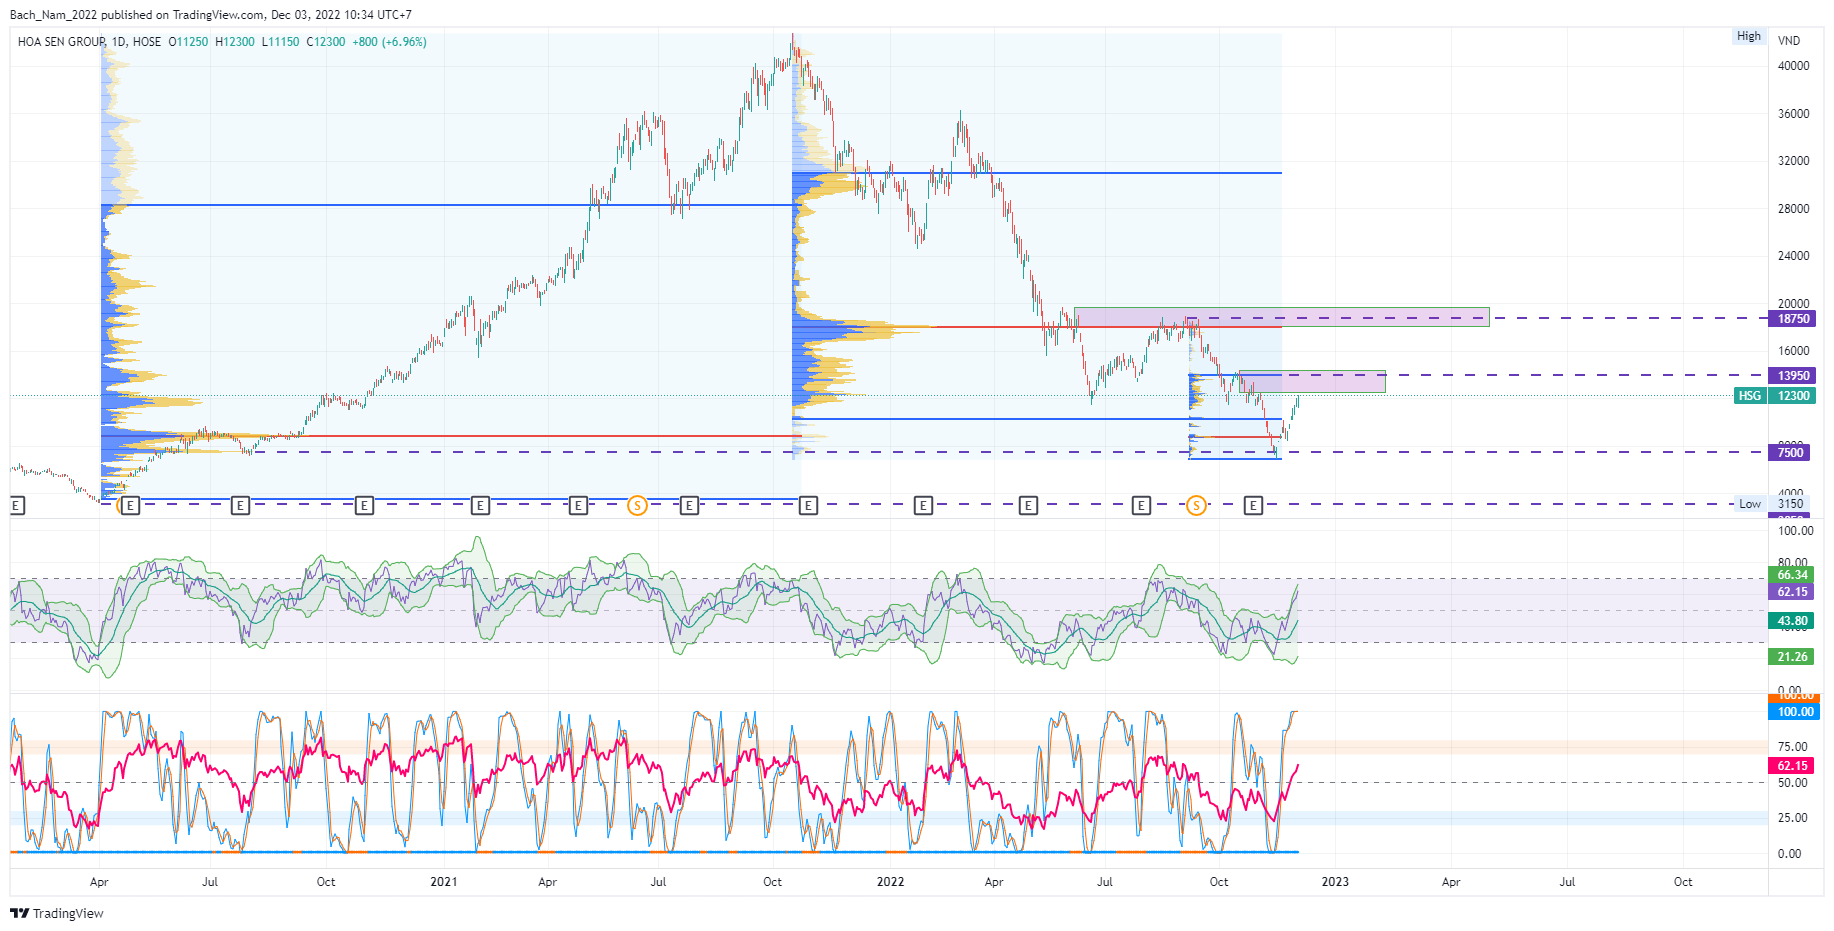The height and width of the screenshot is (931, 1834).
Task: Select the 2022 label on time axis
Action: click(x=890, y=882)
